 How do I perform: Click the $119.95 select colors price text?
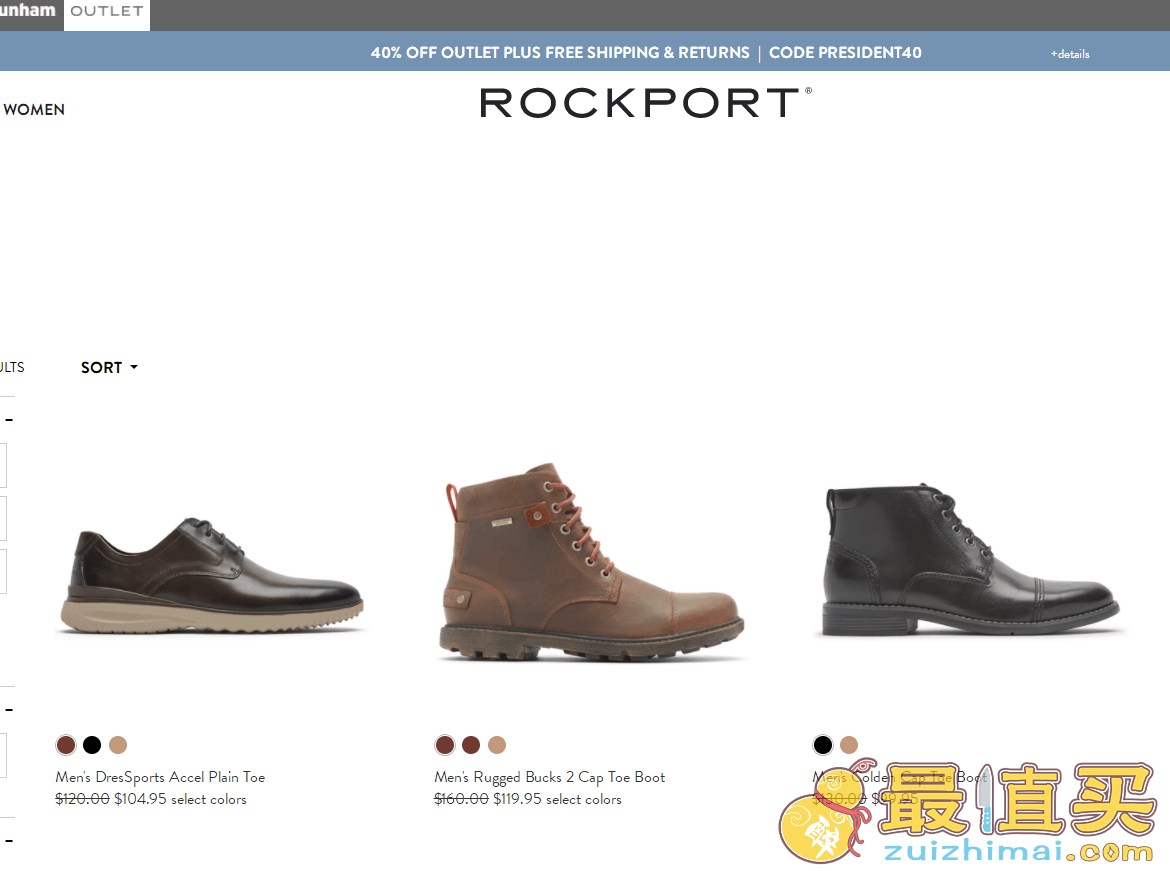[x=557, y=799]
